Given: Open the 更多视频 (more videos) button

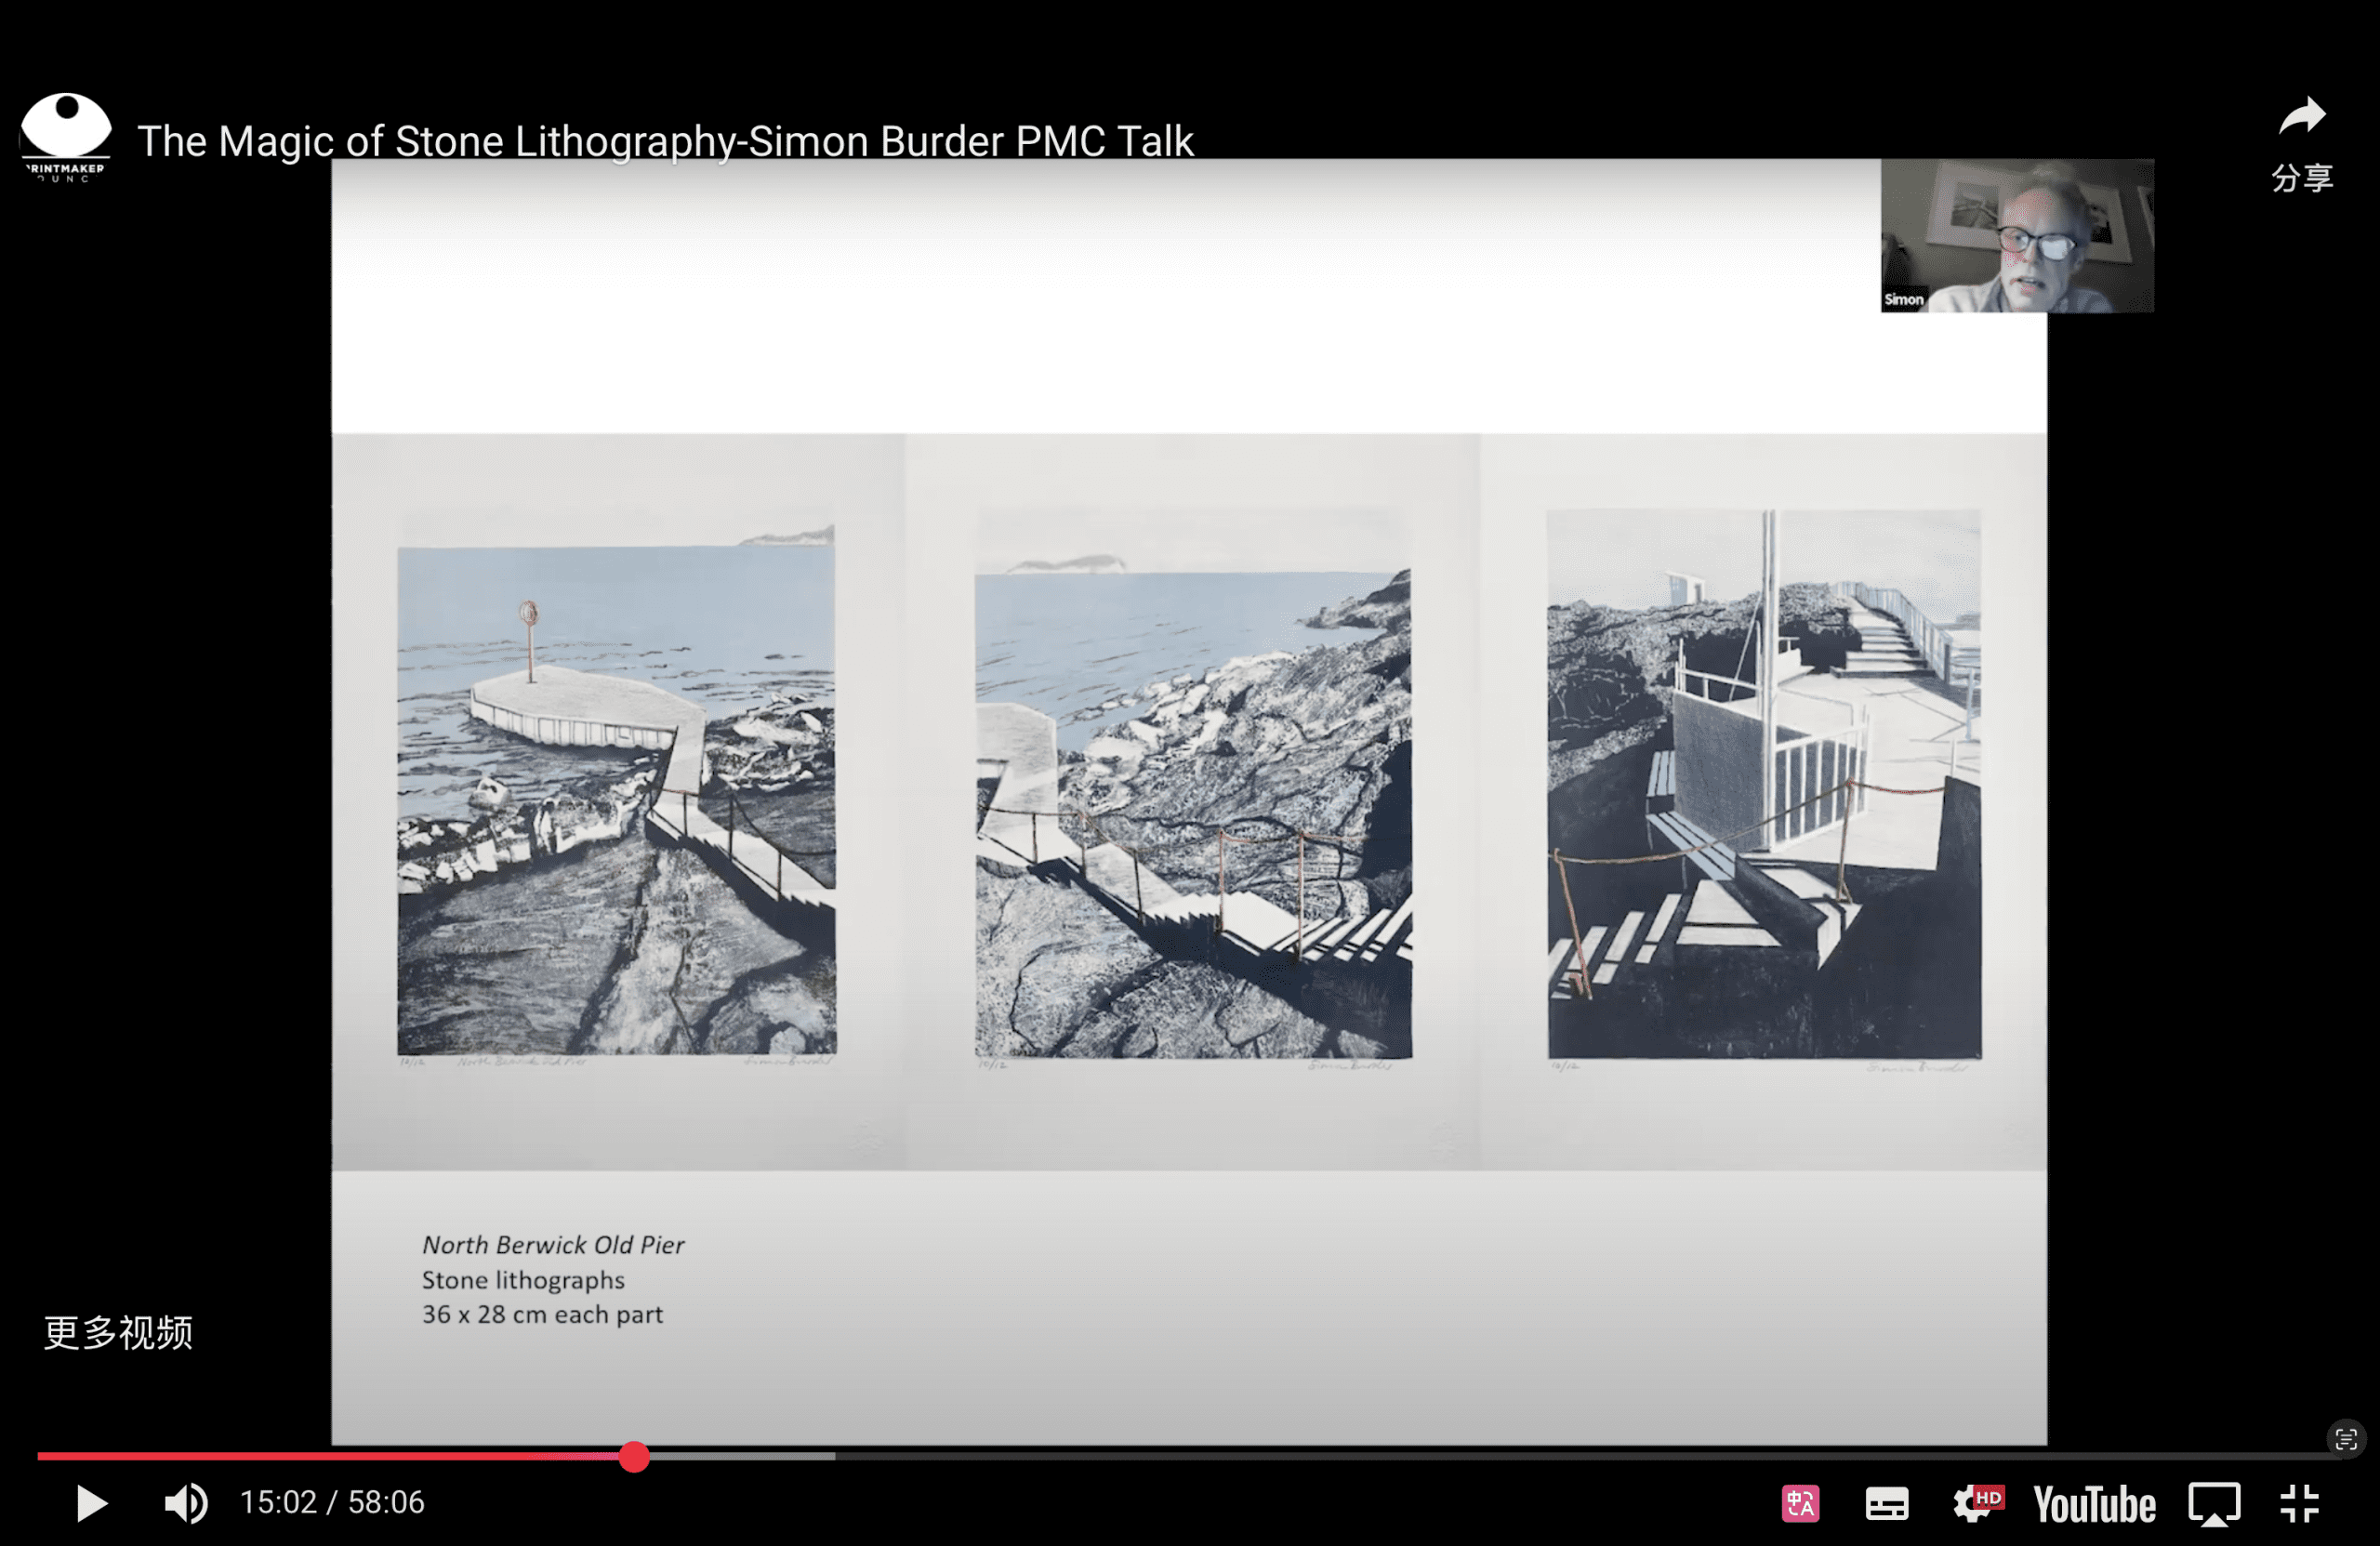Looking at the screenshot, I should (x=118, y=1332).
